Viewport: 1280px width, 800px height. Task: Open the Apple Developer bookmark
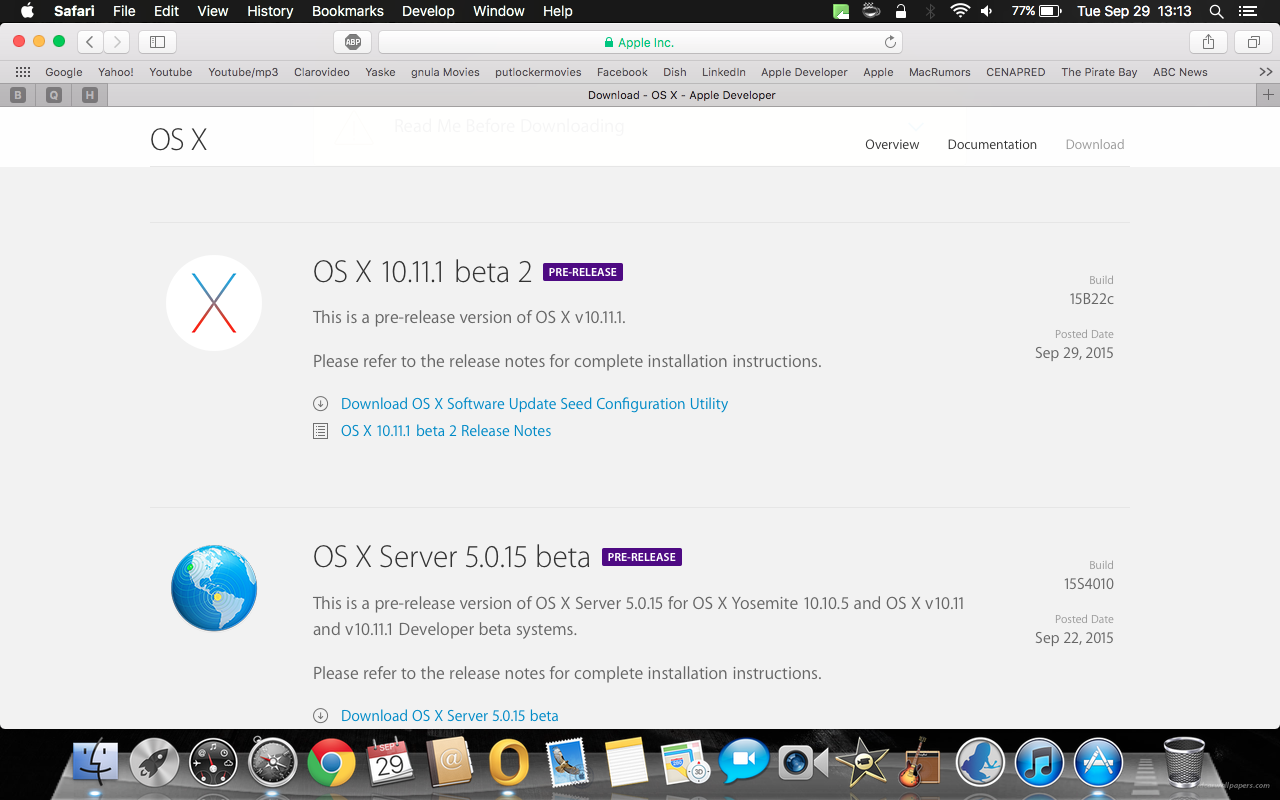[804, 72]
